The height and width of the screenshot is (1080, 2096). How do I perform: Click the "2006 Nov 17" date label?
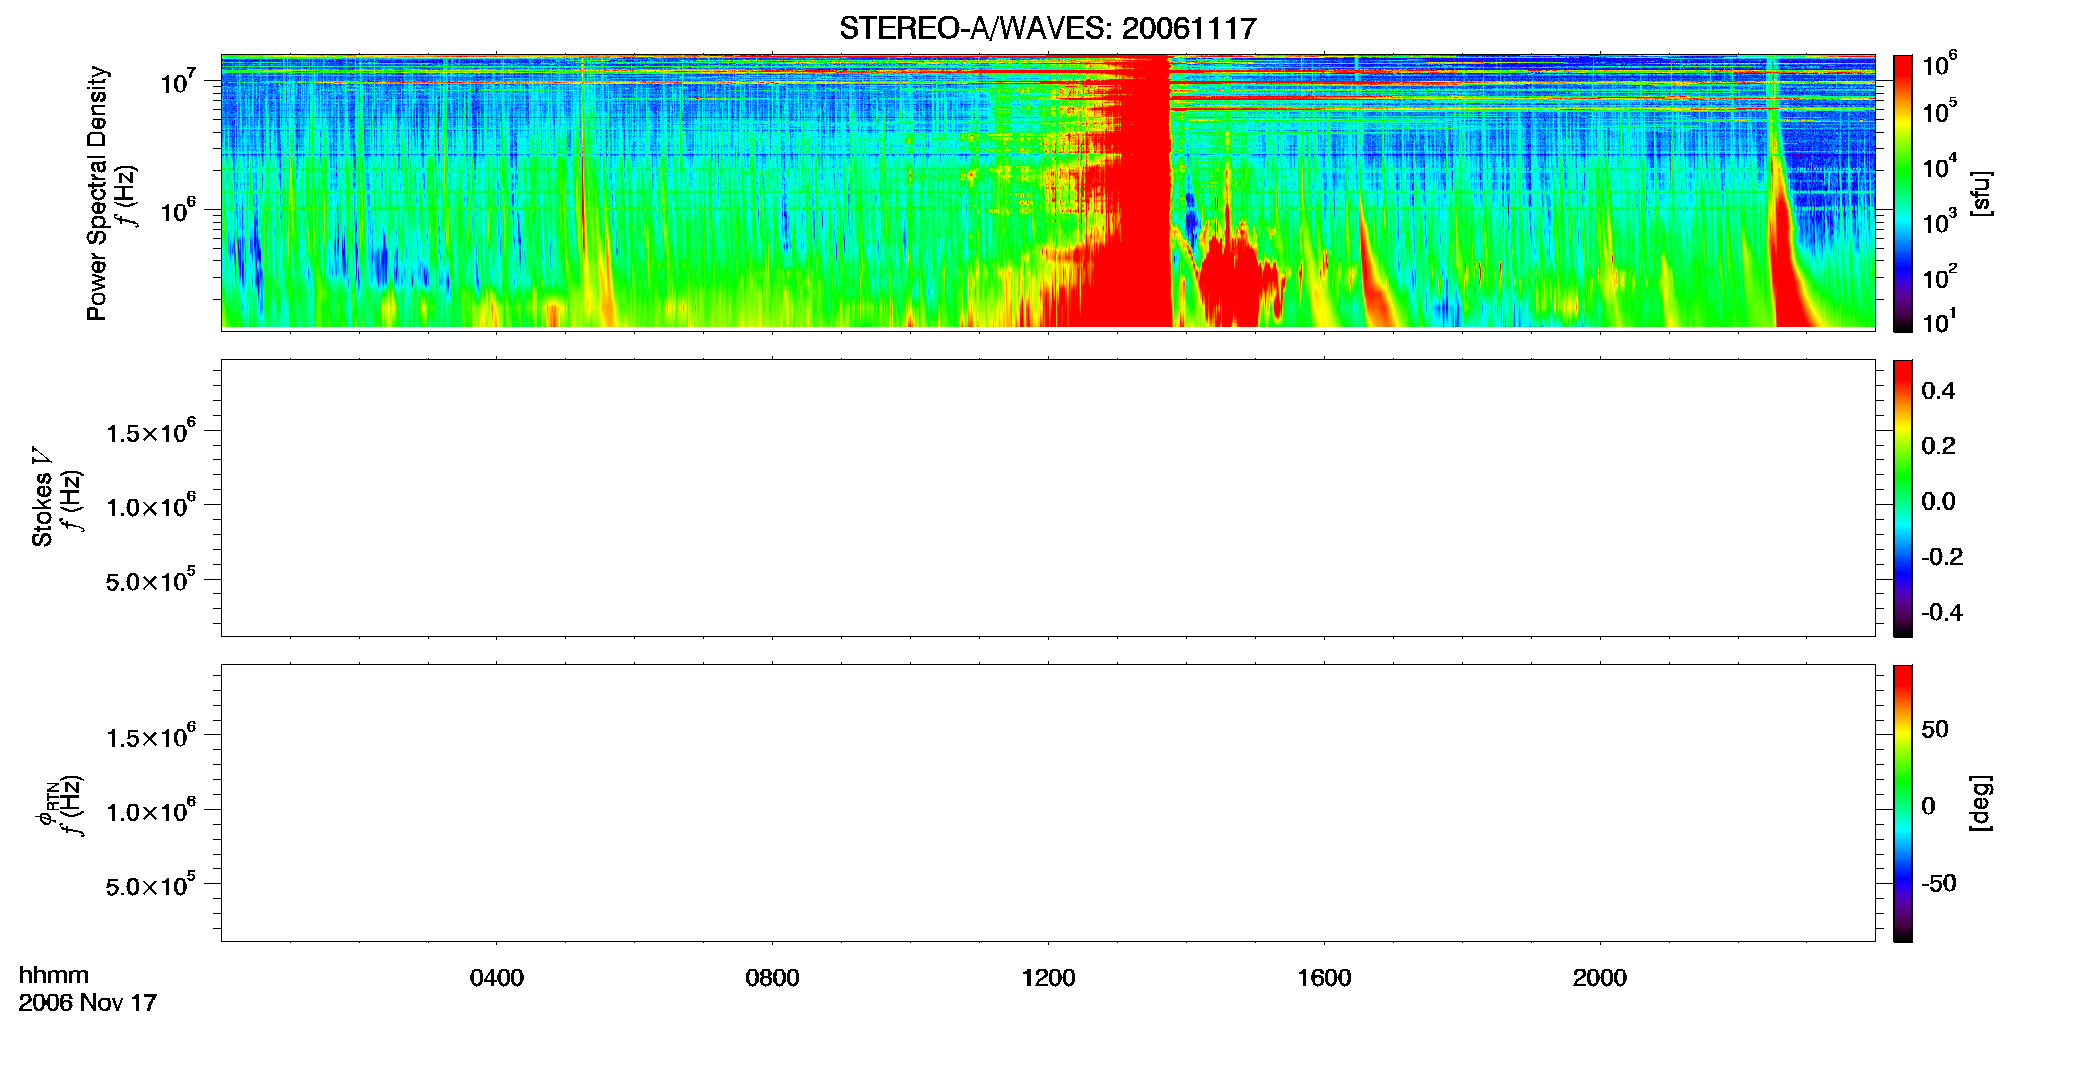pyautogui.click(x=88, y=1002)
